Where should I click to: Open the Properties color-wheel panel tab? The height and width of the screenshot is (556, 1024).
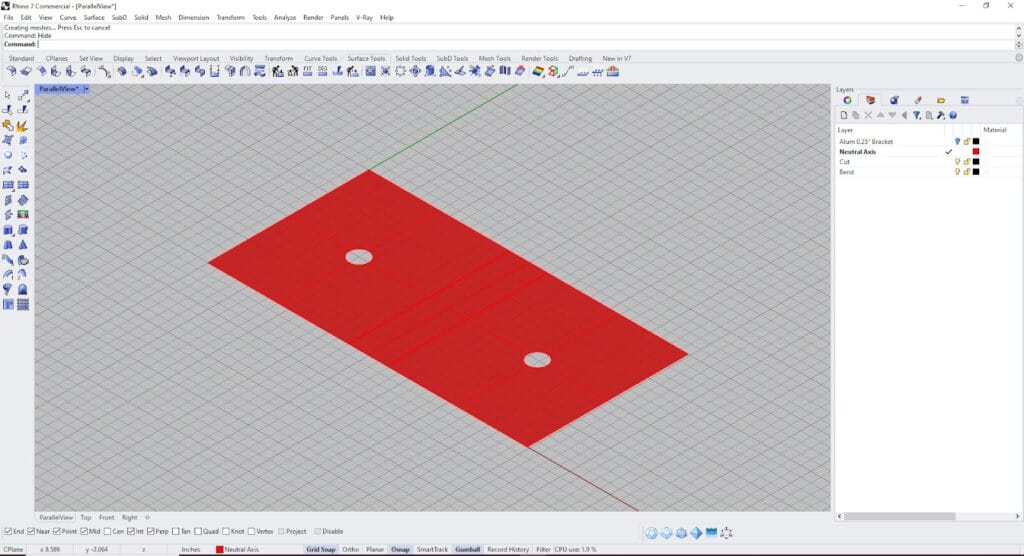click(847, 100)
